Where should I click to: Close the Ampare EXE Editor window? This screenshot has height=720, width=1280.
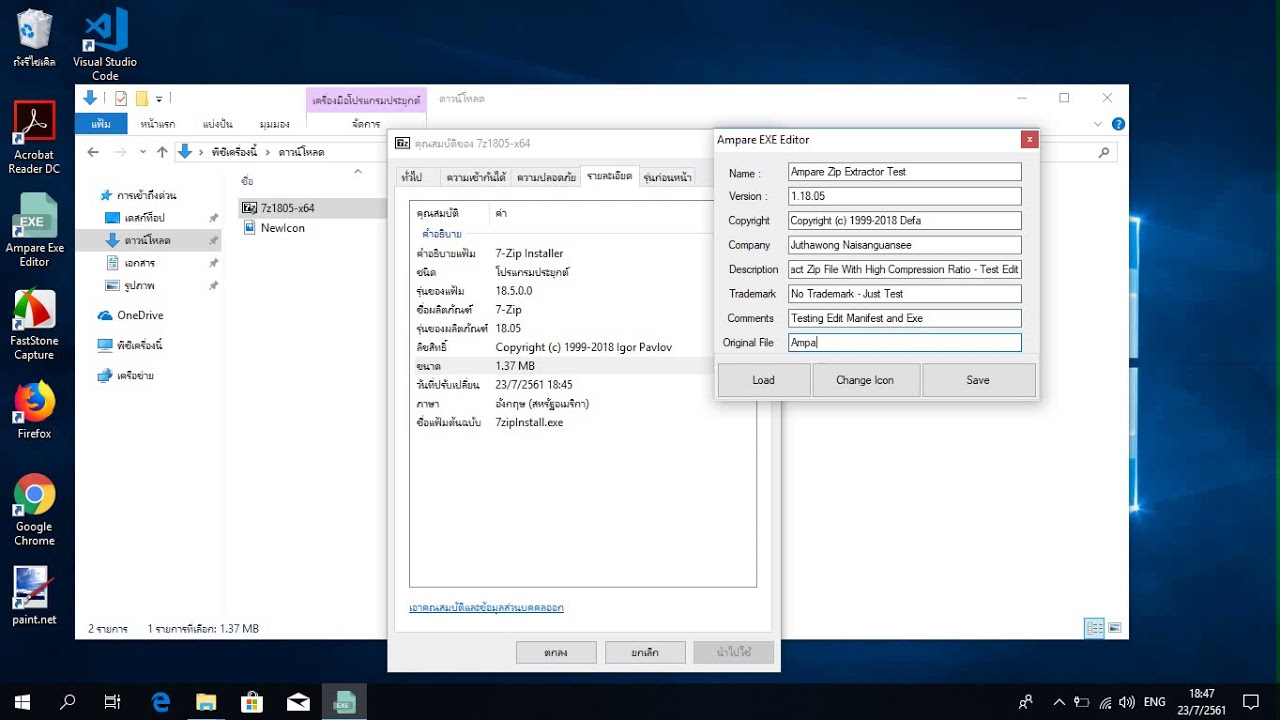click(1028, 139)
